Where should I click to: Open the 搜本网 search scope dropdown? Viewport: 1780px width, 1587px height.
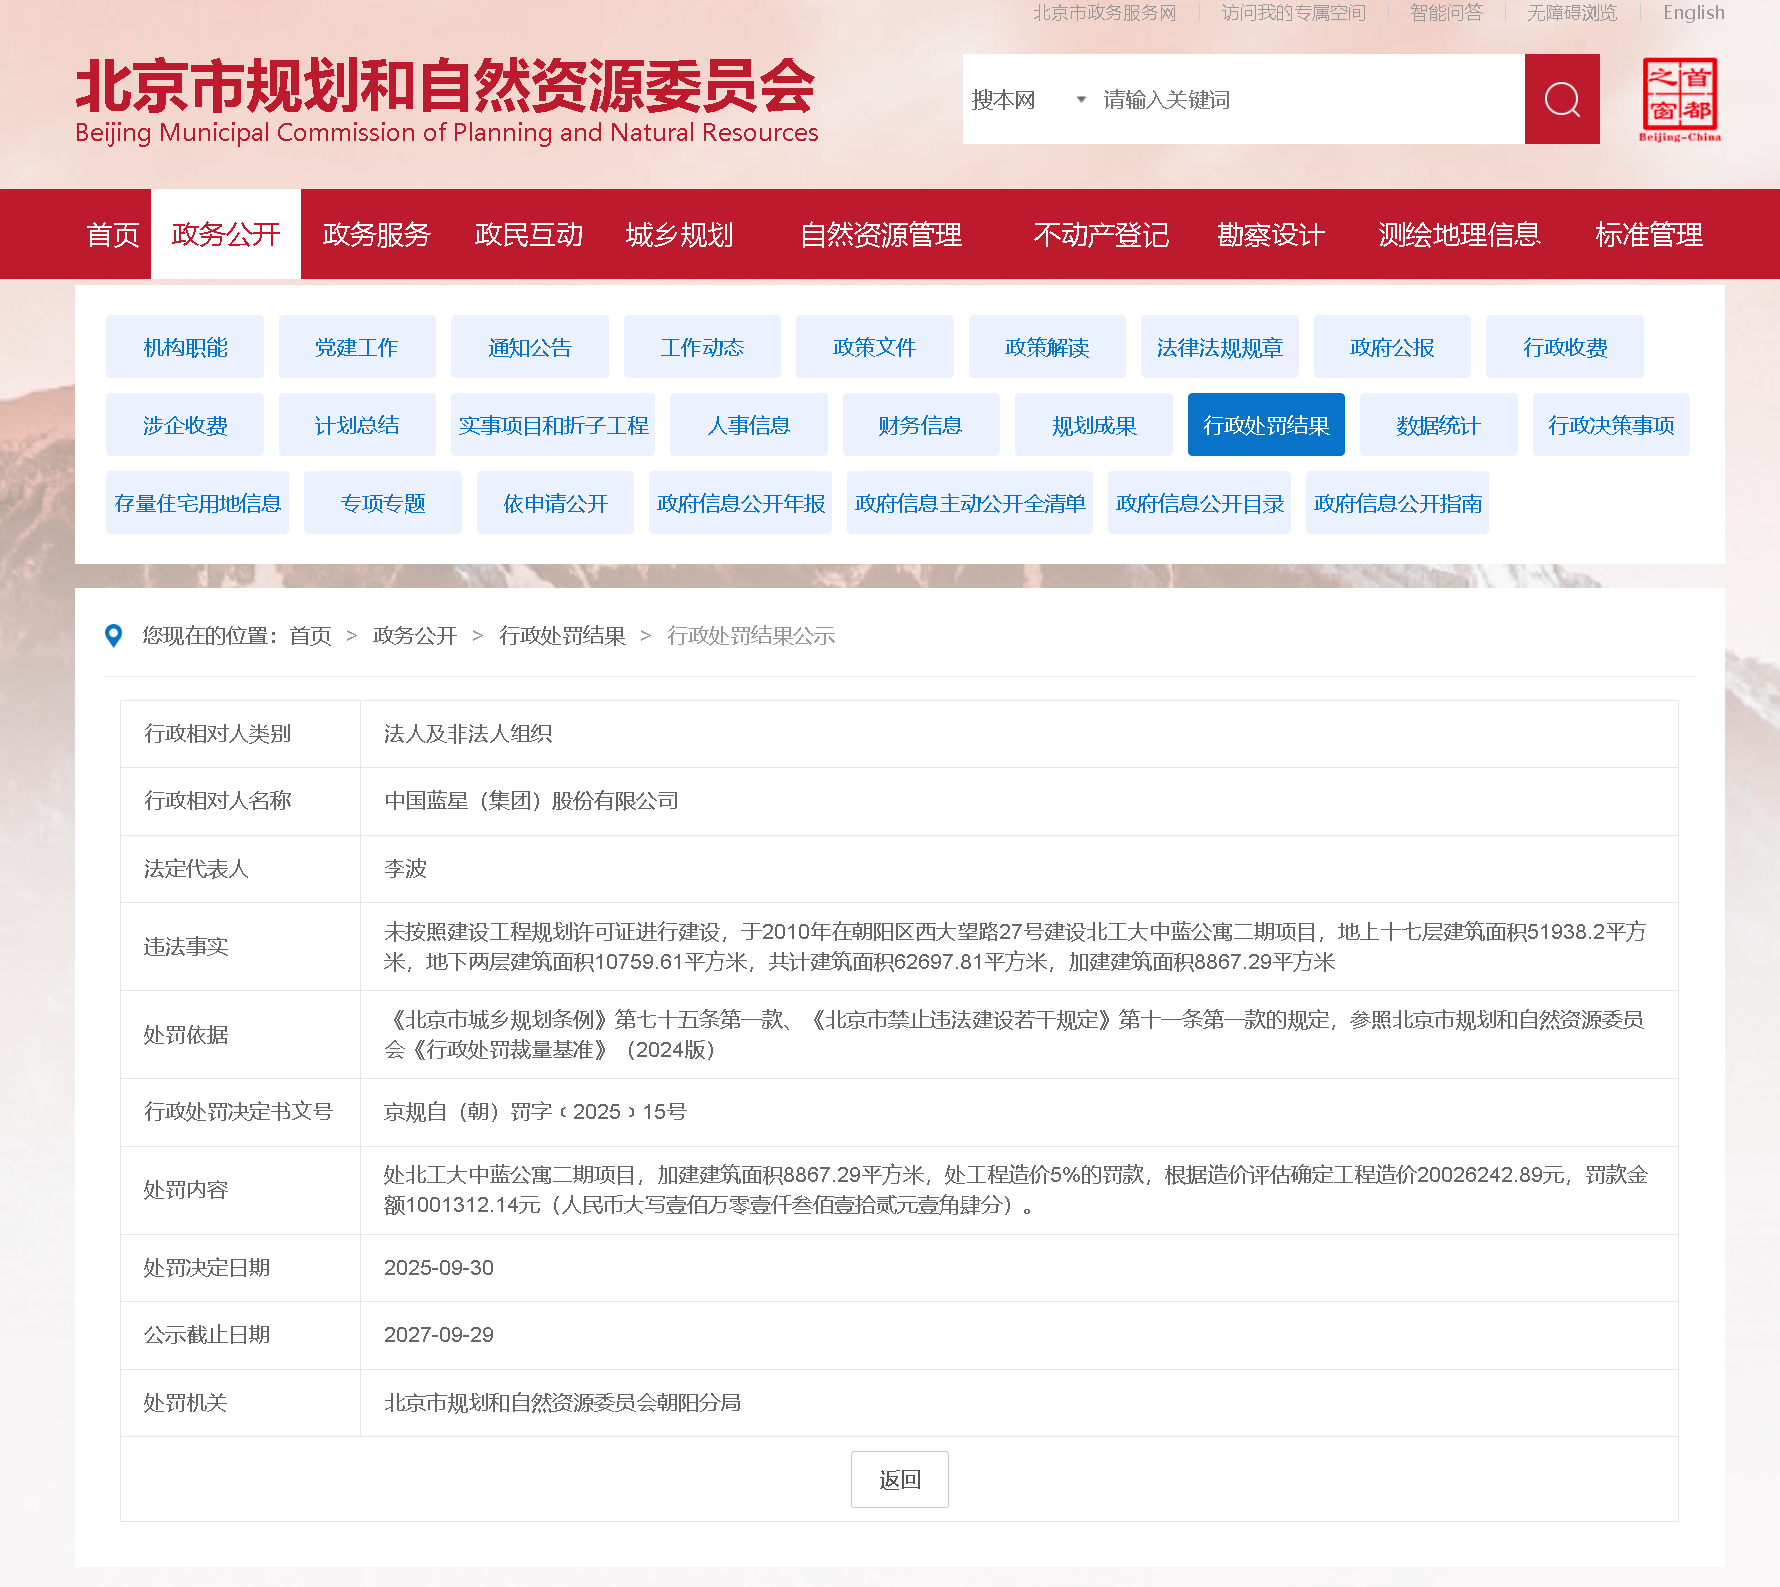1027,100
